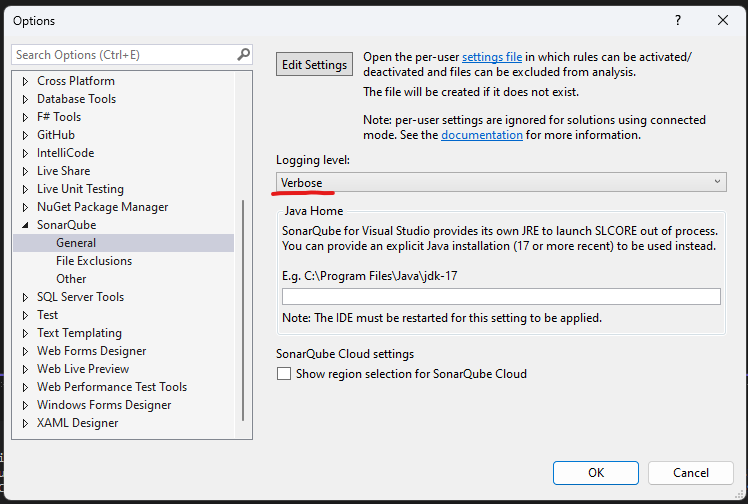Expand the NuGet Package Manager node

point(26,207)
